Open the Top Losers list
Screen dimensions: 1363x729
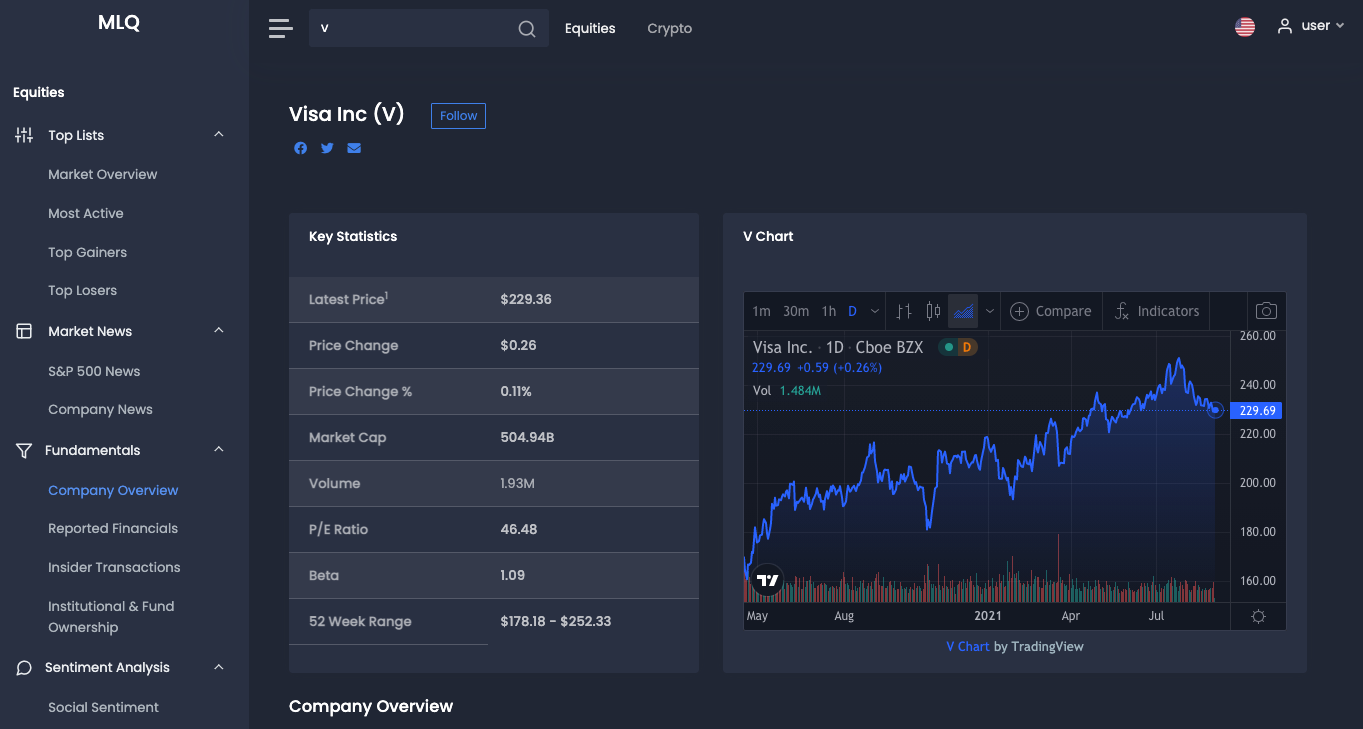83,290
